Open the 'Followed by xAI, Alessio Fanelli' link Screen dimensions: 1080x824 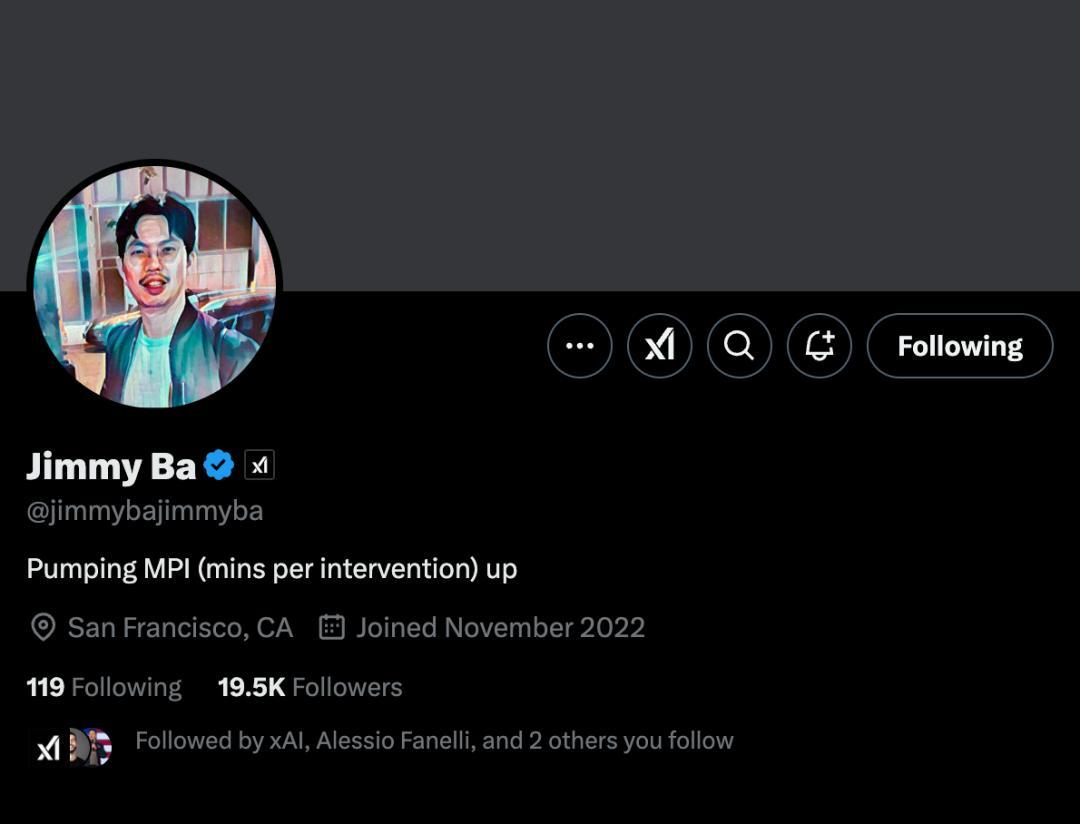click(434, 741)
